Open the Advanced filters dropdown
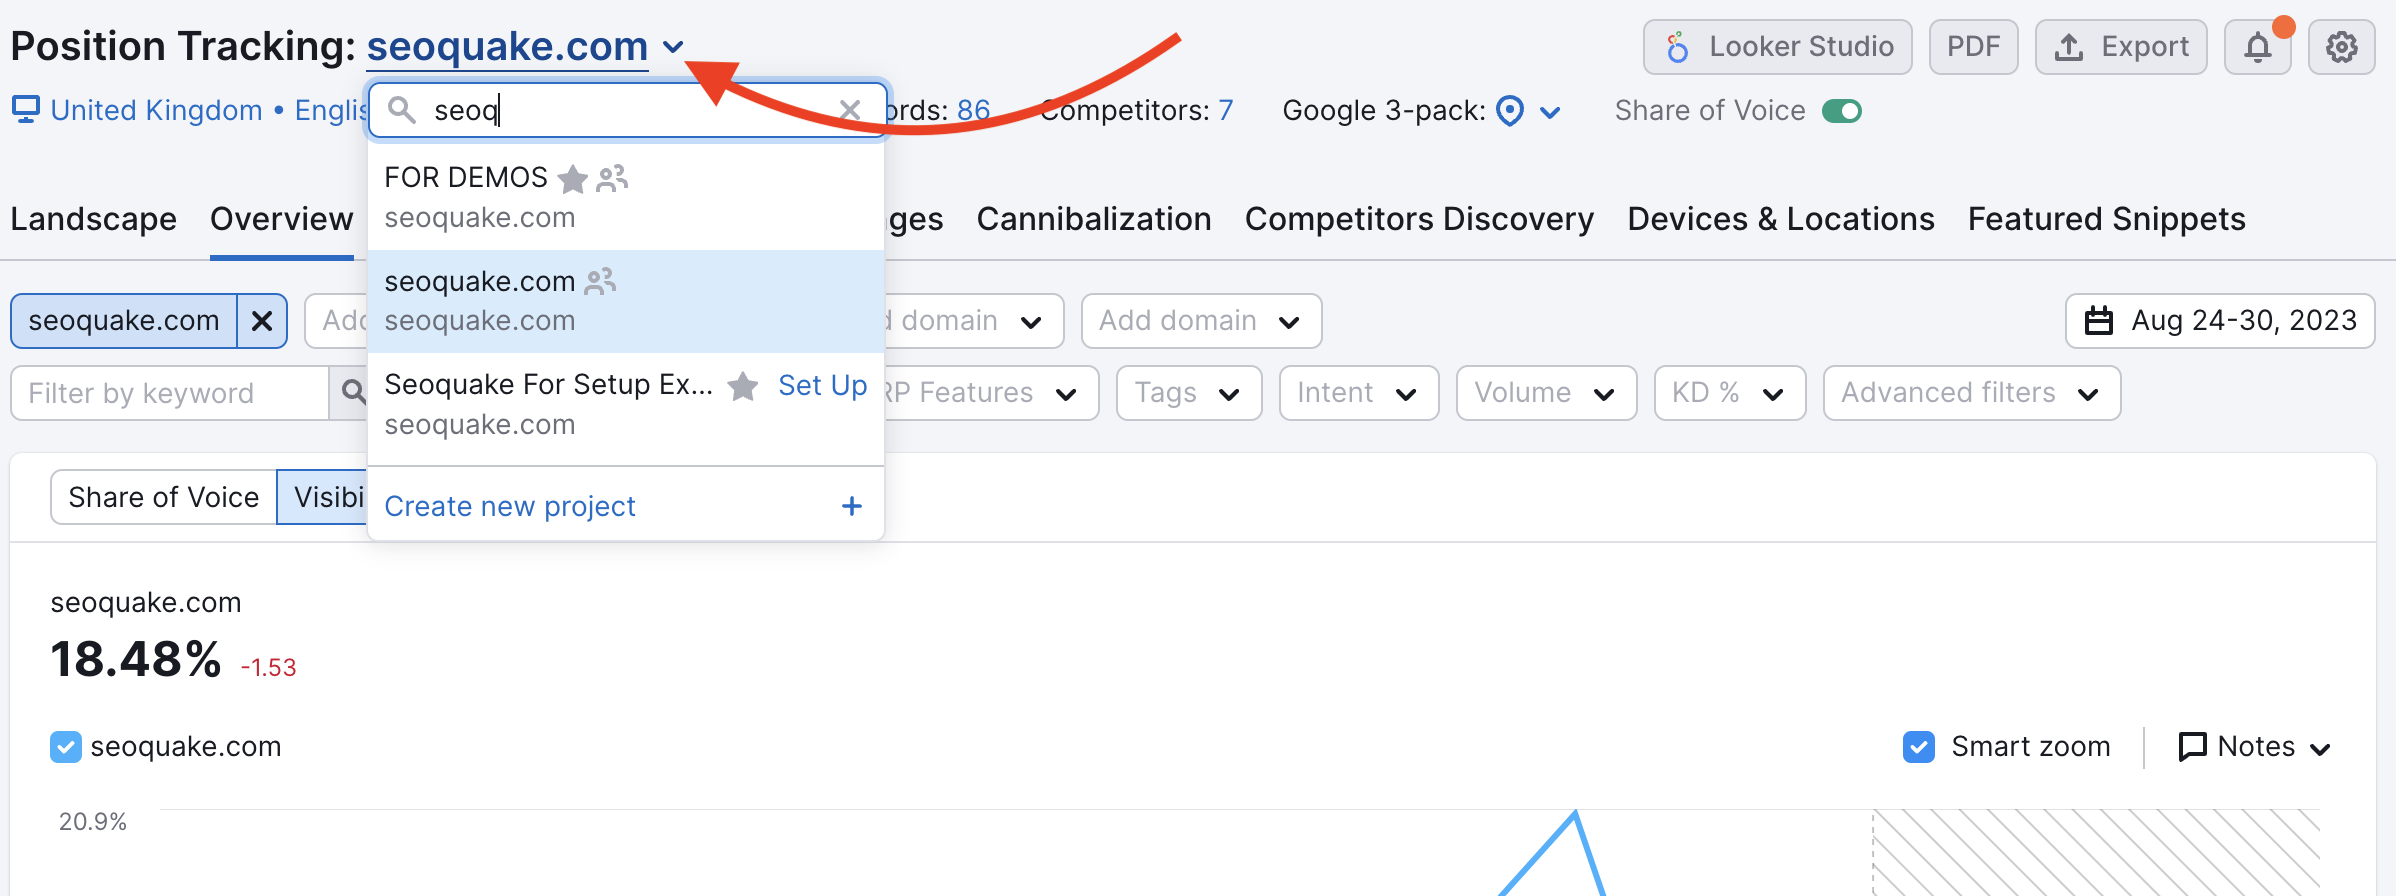 click(1972, 393)
